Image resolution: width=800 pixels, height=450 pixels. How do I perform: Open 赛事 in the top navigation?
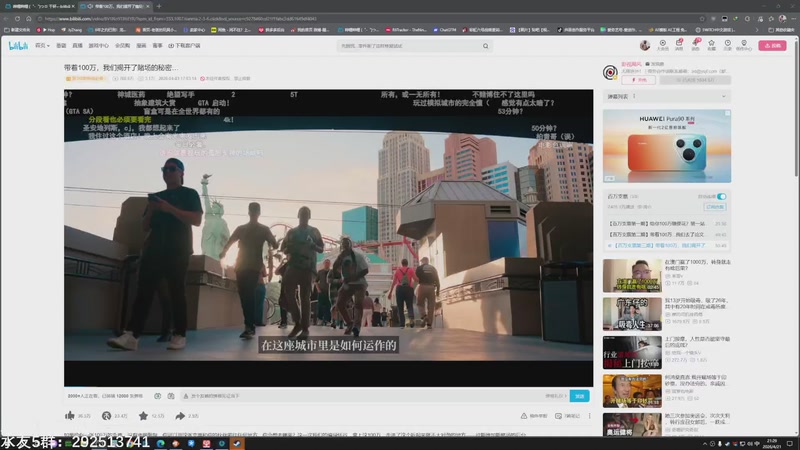point(158,46)
